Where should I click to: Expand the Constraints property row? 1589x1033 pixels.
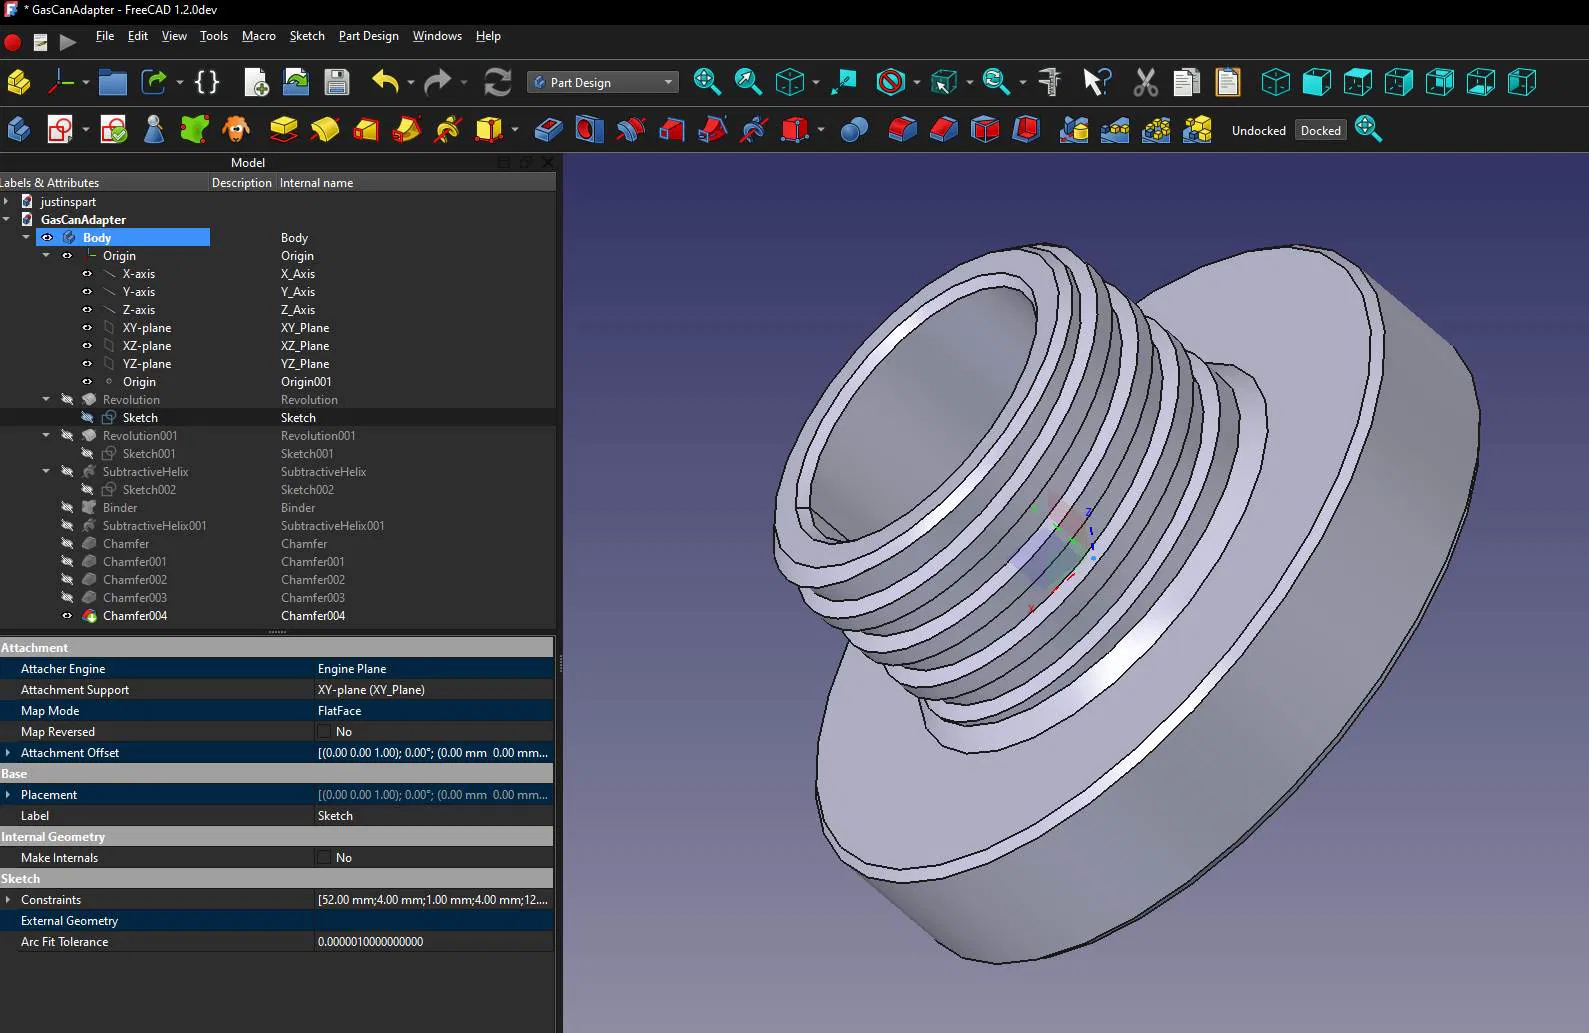click(8, 900)
